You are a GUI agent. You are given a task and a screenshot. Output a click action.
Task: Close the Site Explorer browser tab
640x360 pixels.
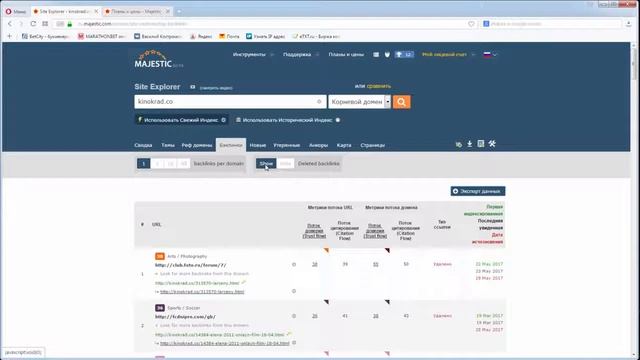(96, 11)
